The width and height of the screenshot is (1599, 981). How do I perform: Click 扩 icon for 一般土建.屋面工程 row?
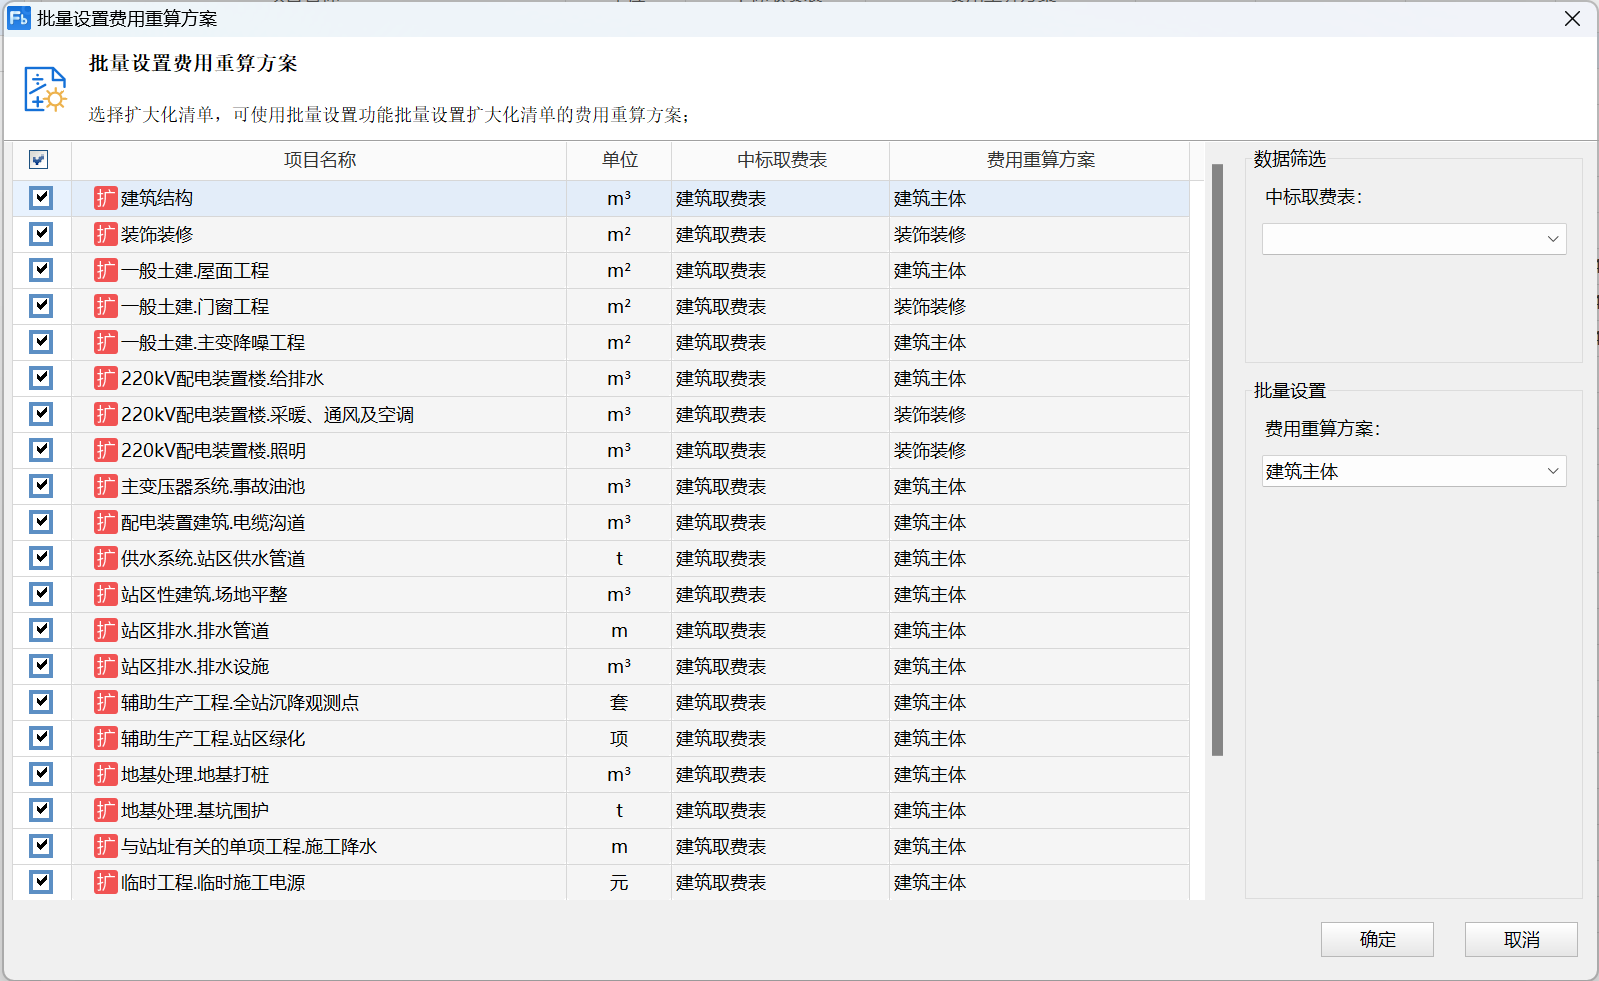[105, 270]
